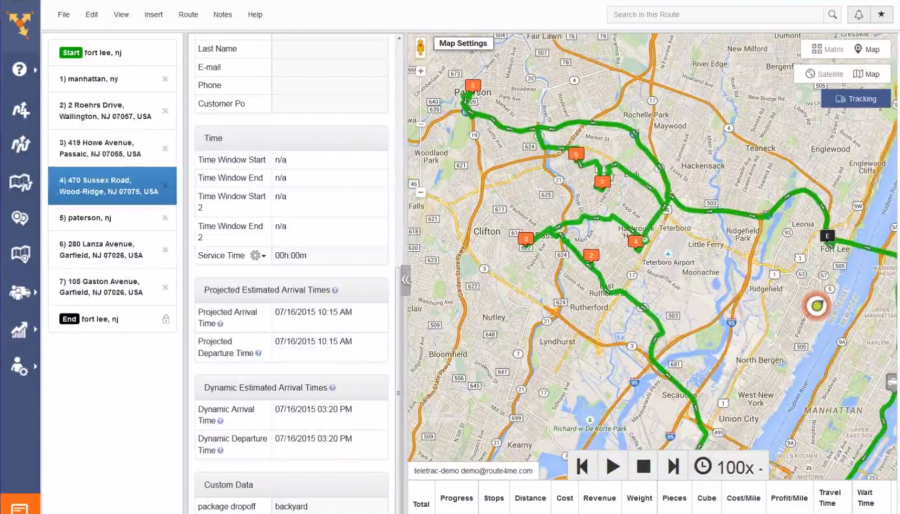900x514 pixels.
Task: Switch to Matrix view
Action: [827, 49]
